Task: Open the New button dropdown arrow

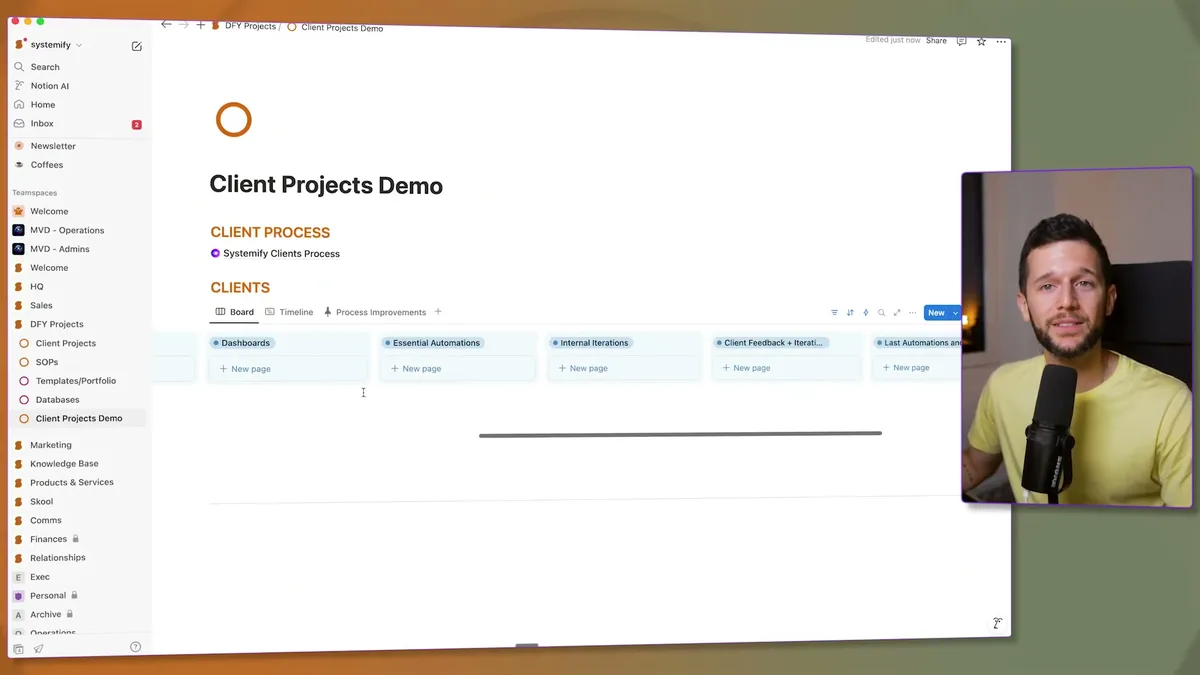Action: coord(955,312)
